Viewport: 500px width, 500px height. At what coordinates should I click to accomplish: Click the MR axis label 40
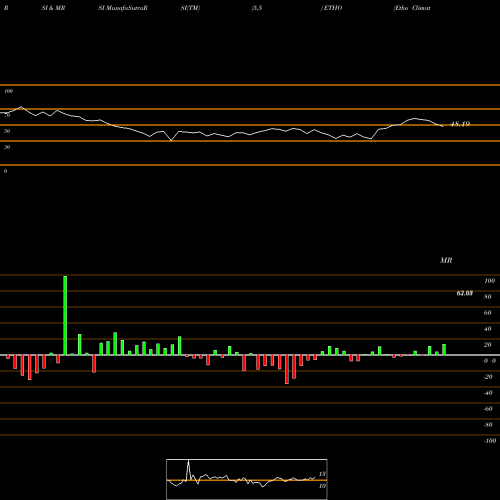(488, 329)
